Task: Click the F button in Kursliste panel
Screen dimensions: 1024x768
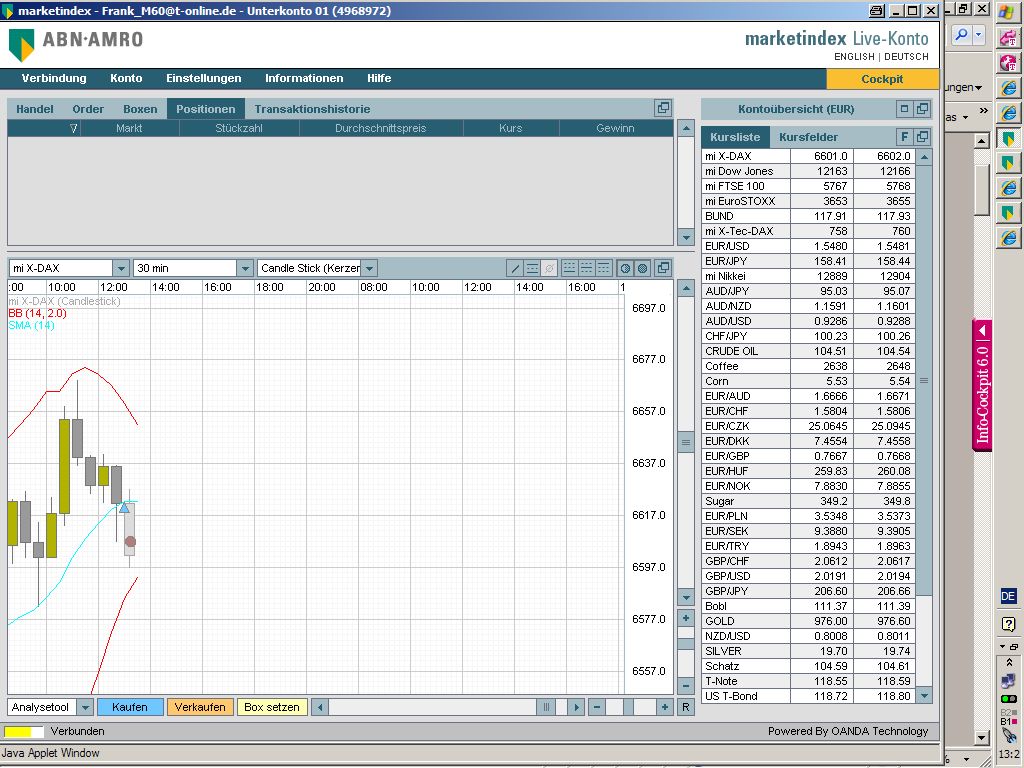Action: (x=904, y=137)
